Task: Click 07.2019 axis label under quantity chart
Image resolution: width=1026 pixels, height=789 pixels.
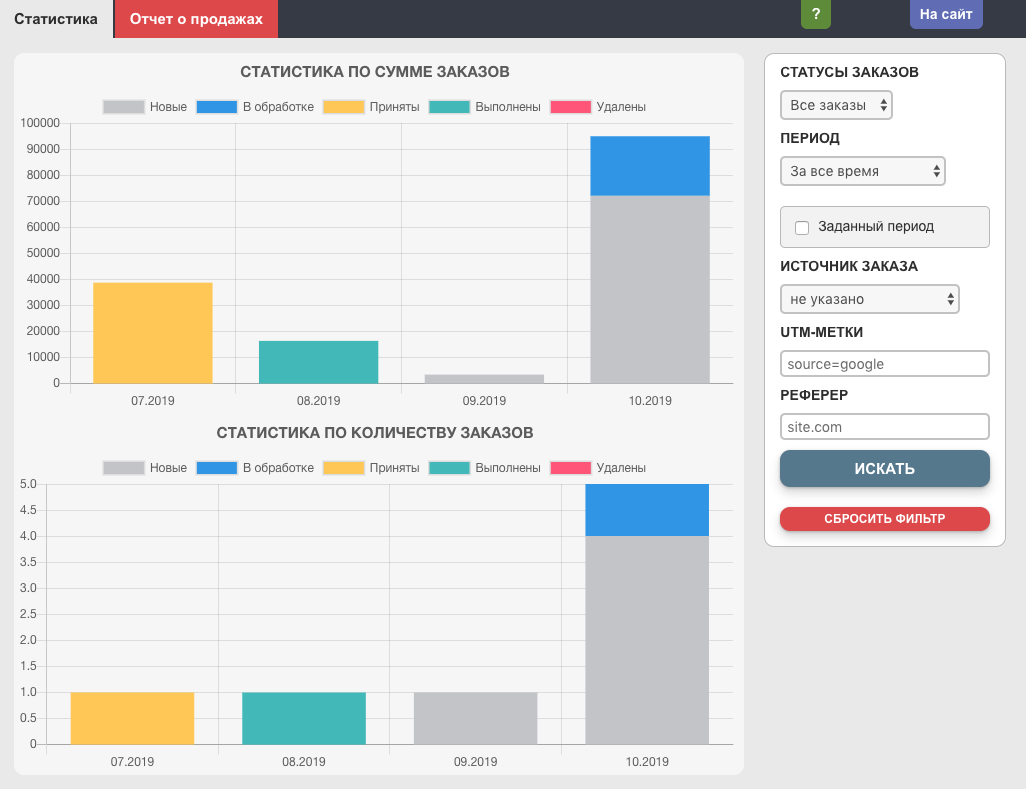Action: [x=132, y=762]
